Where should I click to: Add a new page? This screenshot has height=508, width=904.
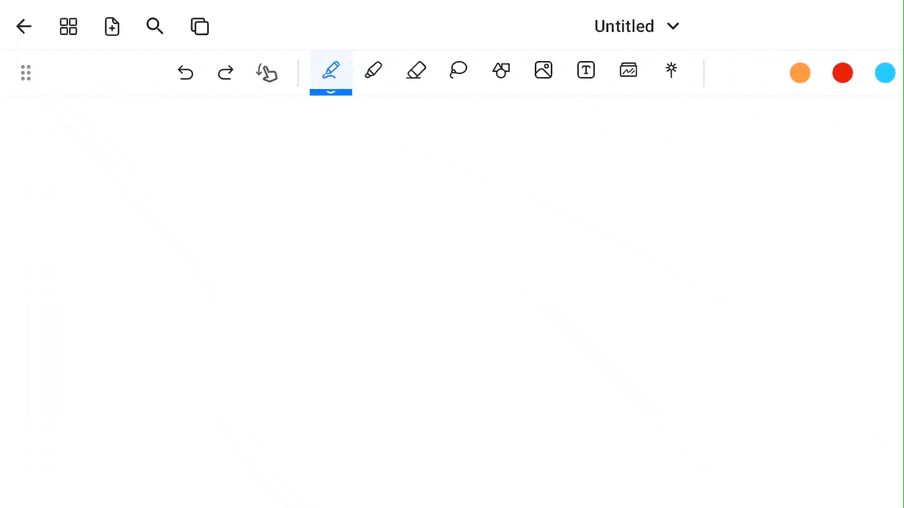pyautogui.click(x=112, y=27)
